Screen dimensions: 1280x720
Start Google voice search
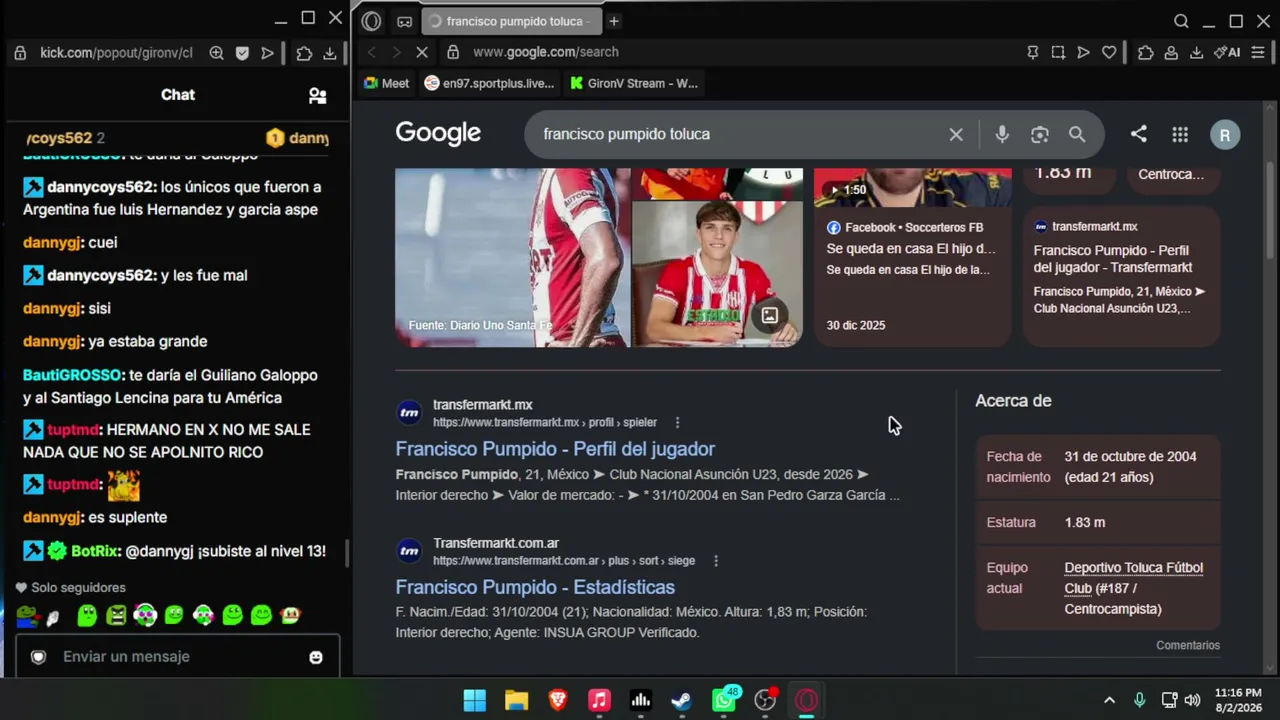tap(1002, 134)
